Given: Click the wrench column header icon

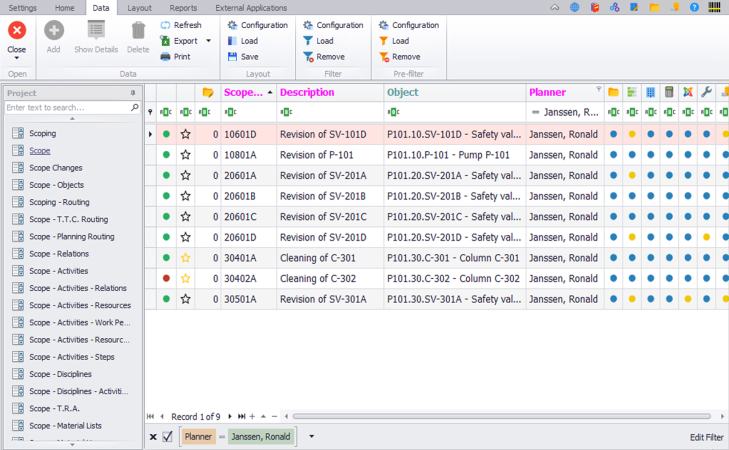Looking at the screenshot, I should (x=706, y=92).
